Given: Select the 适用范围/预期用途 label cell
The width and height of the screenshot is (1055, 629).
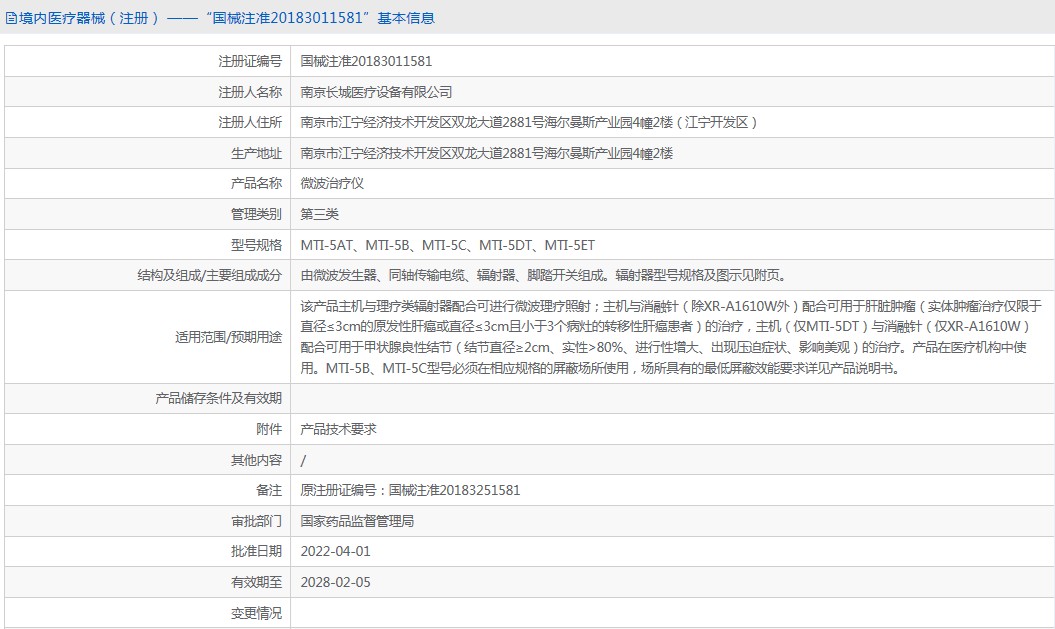Looking at the screenshot, I should 147,337.
